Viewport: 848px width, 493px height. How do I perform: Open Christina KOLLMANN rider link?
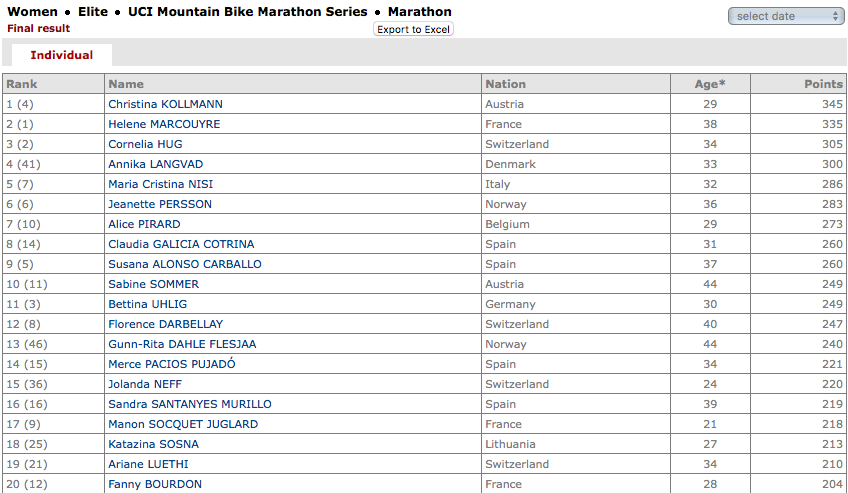click(165, 104)
